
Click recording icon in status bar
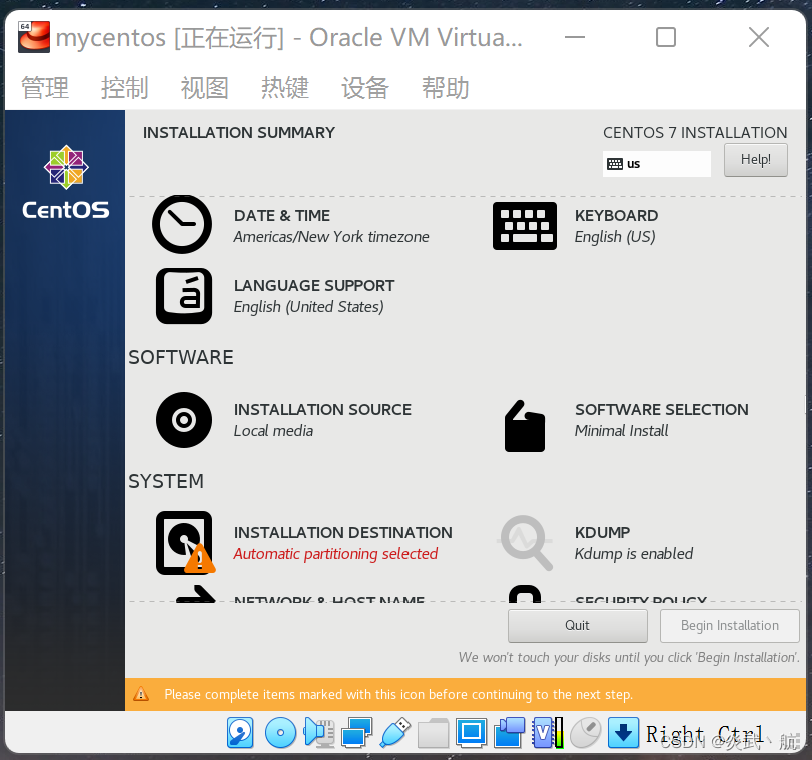click(x=510, y=733)
